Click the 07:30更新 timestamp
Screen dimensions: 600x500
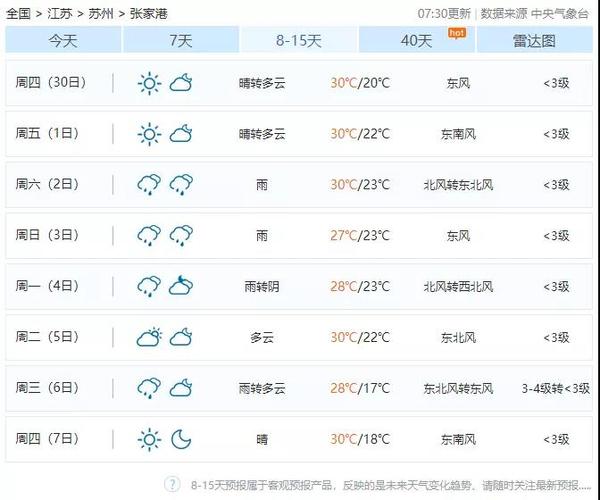point(444,14)
